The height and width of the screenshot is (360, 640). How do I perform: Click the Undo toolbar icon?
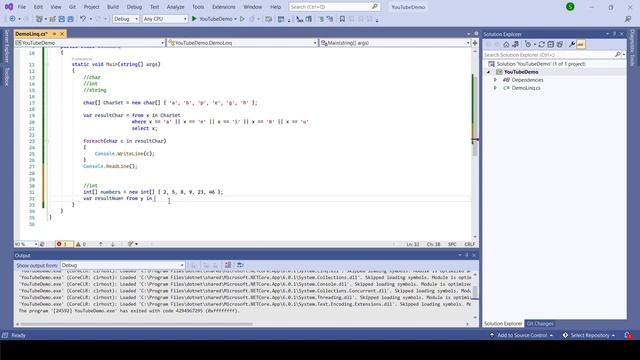point(83,19)
